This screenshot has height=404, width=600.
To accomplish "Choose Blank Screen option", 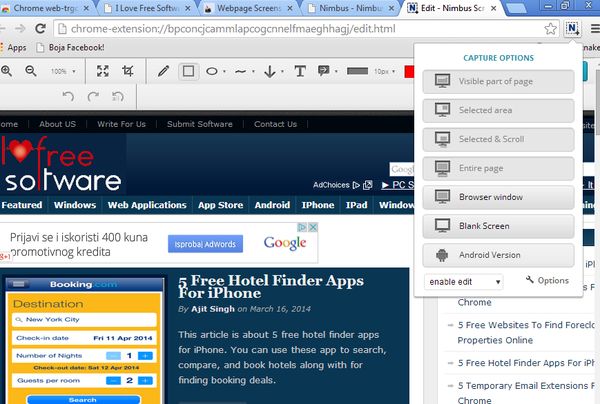I will point(498,226).
